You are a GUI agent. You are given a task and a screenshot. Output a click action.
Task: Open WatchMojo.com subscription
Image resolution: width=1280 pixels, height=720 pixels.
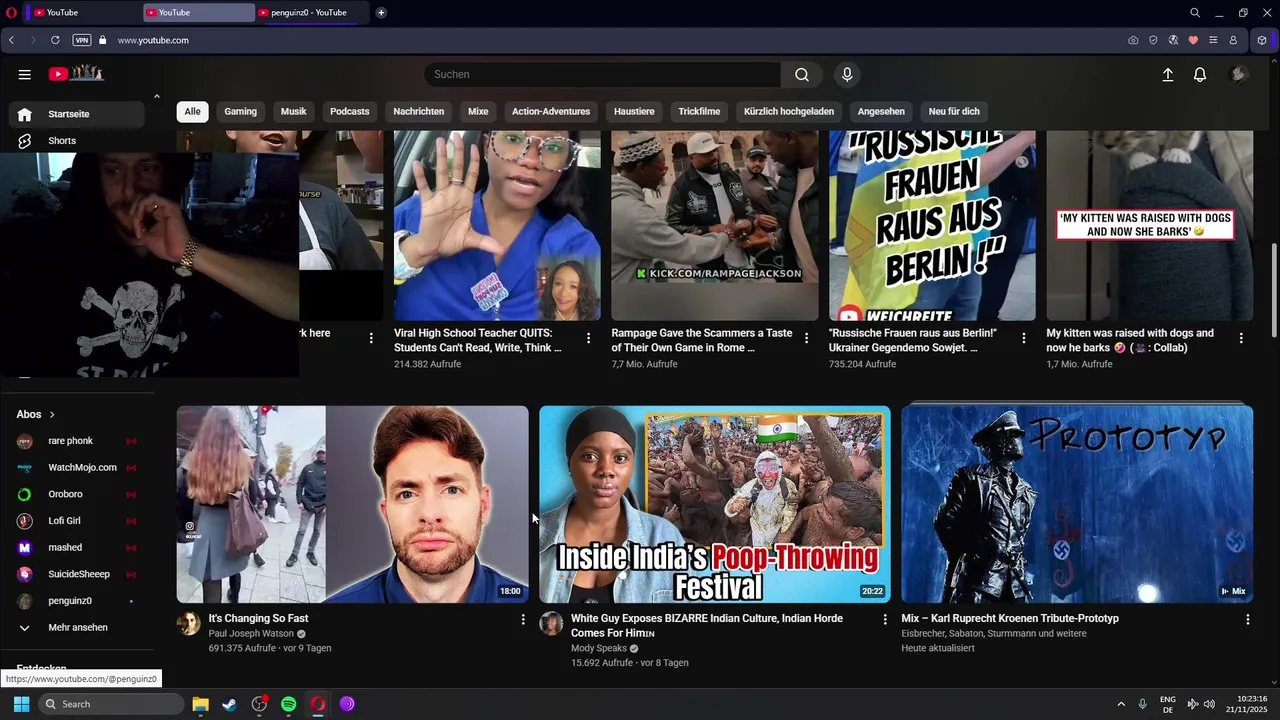(x=77, y=467)
